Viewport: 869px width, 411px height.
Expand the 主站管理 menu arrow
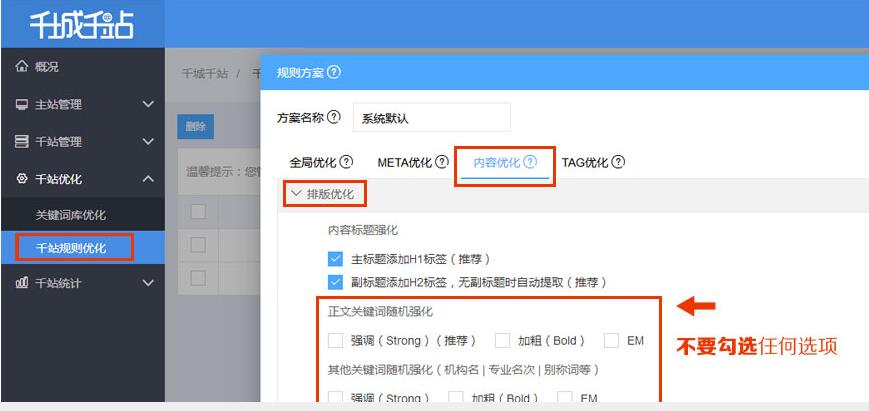(x=148, y=104)
